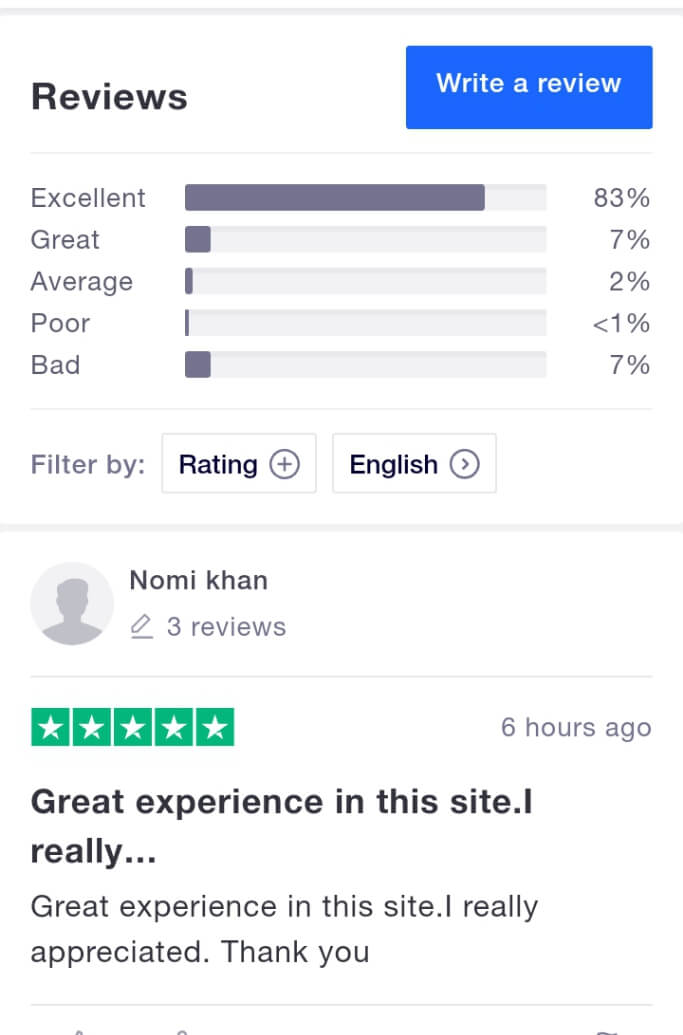Open Nomi khan reviewer name link
683x1035 pixels.
[199, 580]
